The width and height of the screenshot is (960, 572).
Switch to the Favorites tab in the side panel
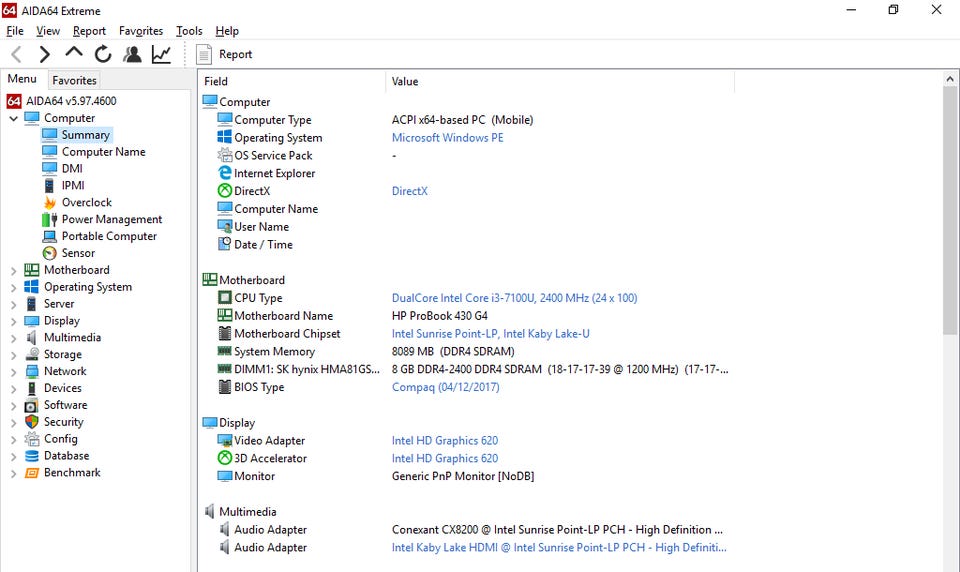pos(74,80)
